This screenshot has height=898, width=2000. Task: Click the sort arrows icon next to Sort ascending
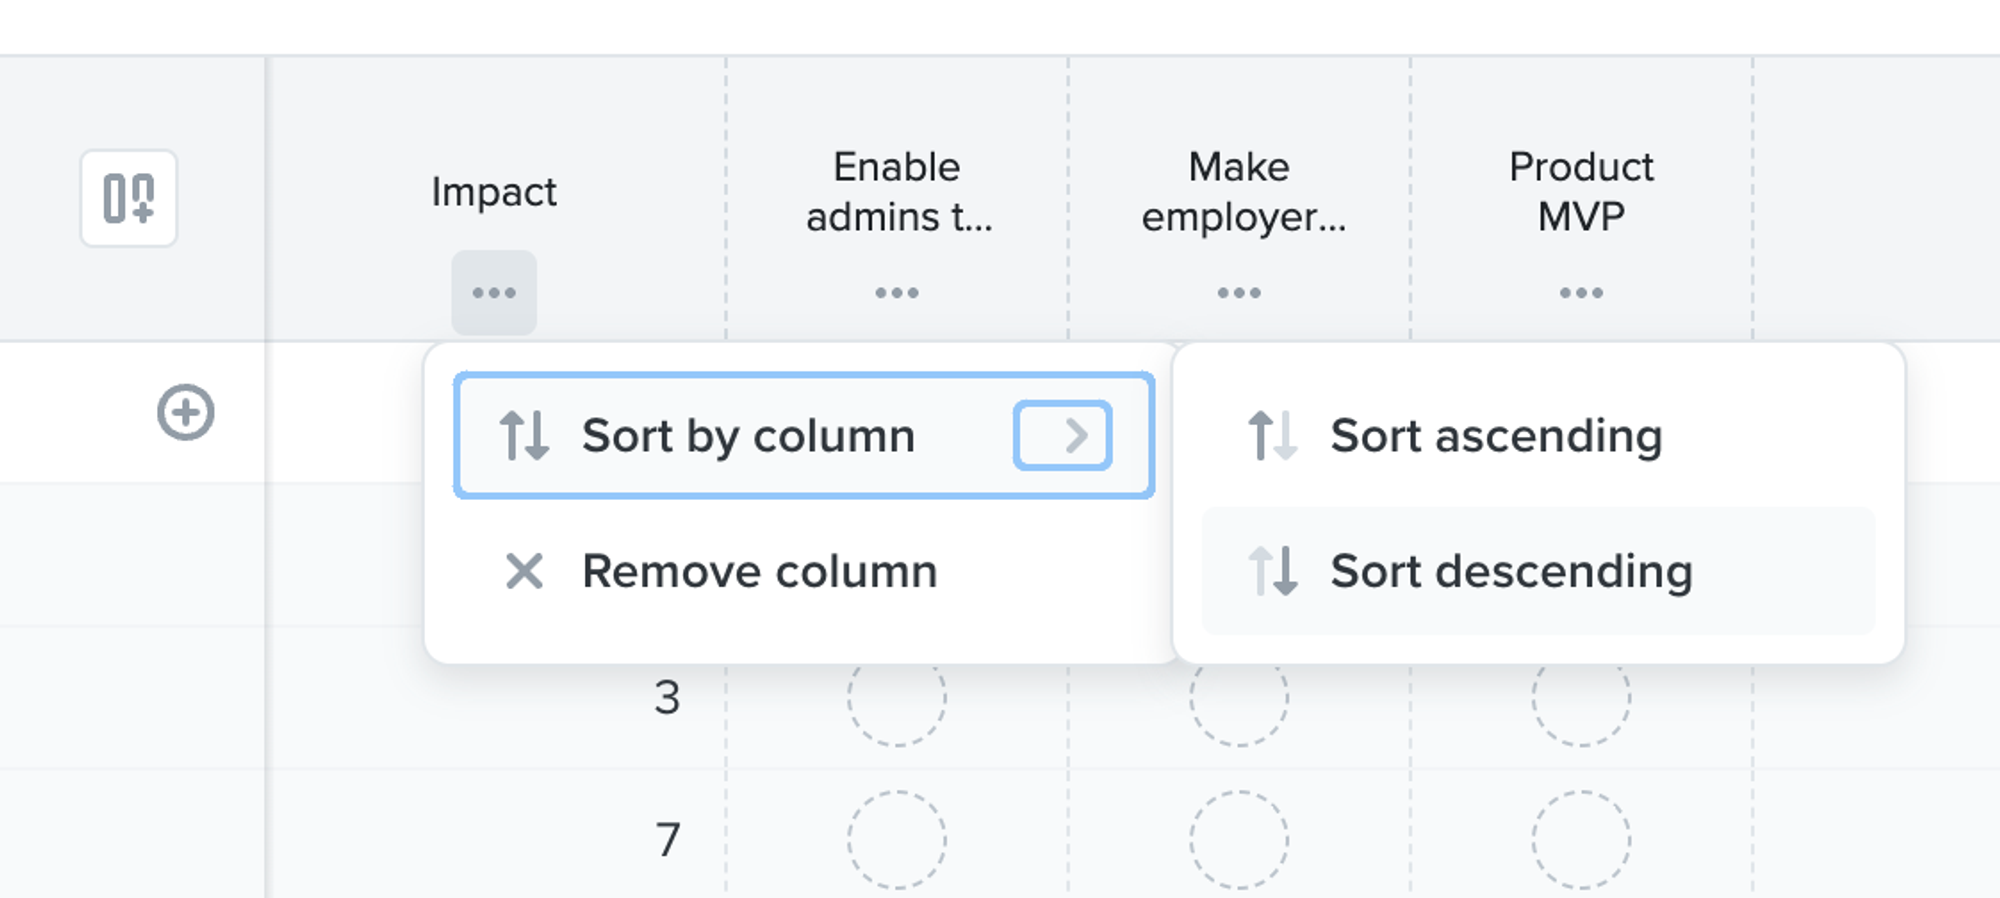click(x=1272, y=435)
